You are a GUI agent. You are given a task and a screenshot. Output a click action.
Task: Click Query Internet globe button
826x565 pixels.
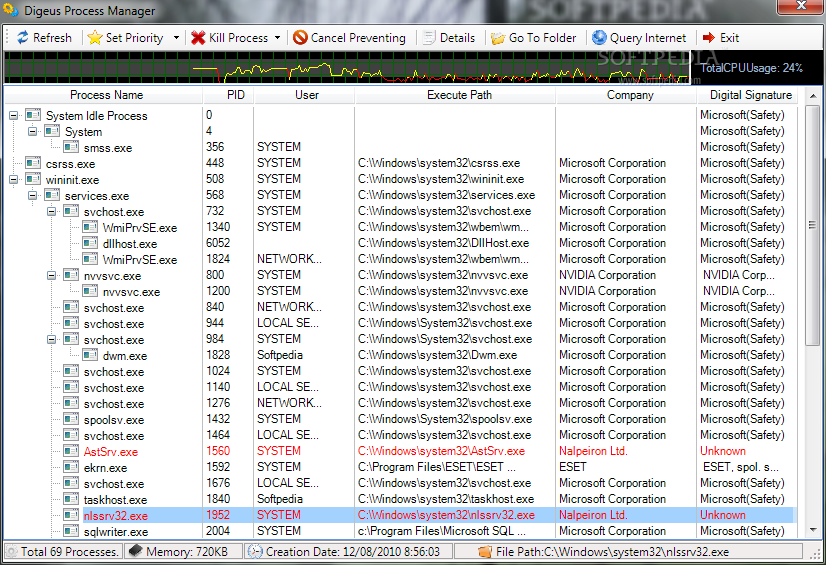(638, 38)
